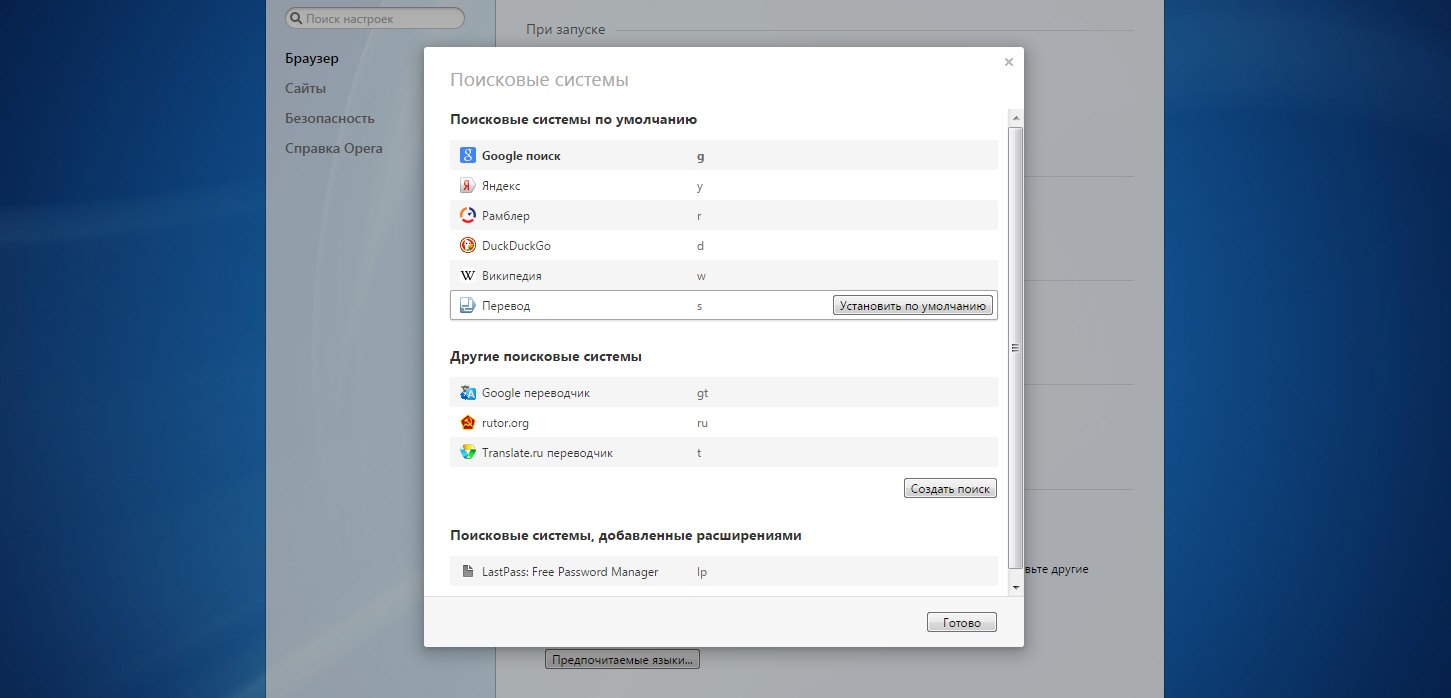Select the DuckDuckGo row name

pos(516,246)
